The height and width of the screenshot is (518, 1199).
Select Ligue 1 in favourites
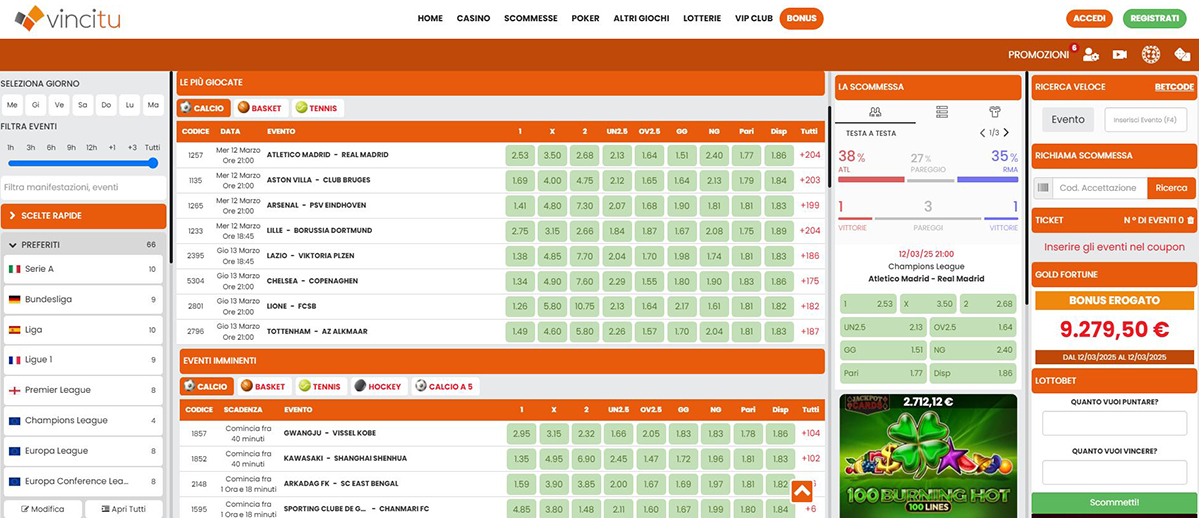(x=83, y=360)
